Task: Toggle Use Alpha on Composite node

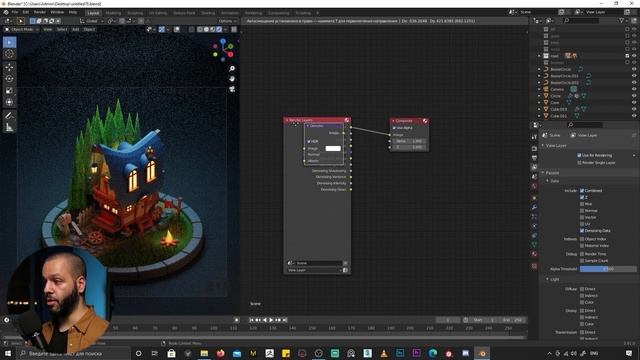Action: coord(395,128)
